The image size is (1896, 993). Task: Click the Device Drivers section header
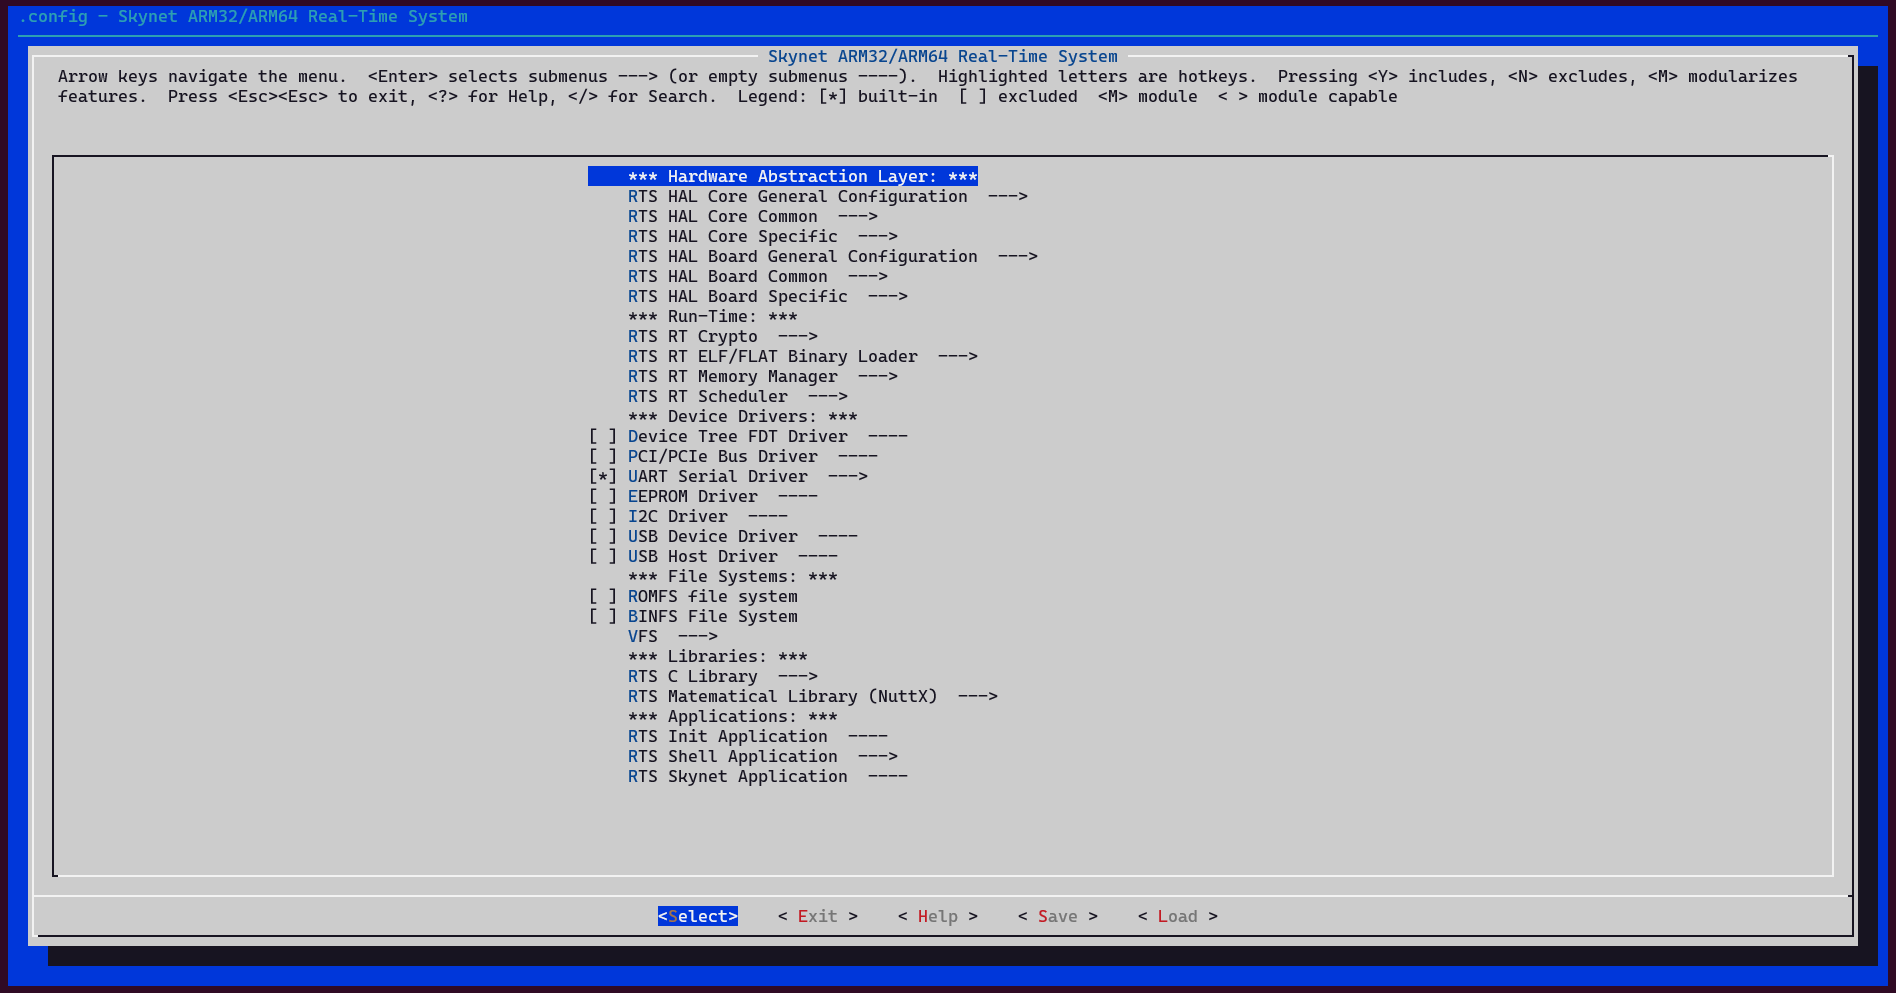[743, 417]
